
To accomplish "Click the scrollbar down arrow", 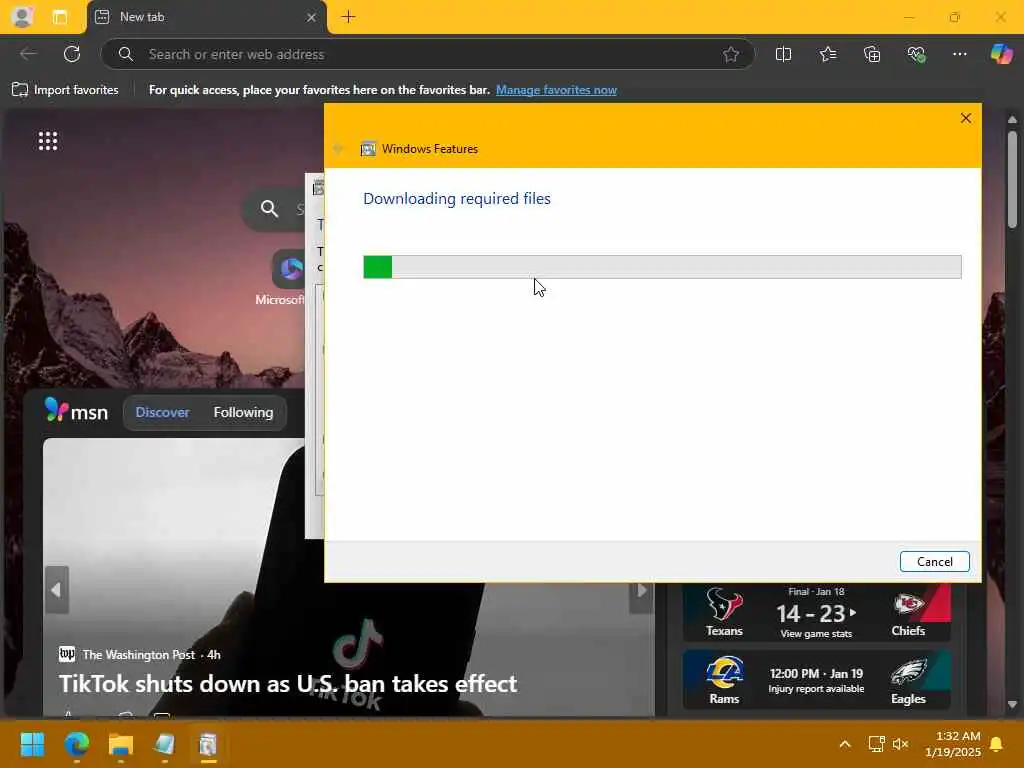I will click(1012, 704).
